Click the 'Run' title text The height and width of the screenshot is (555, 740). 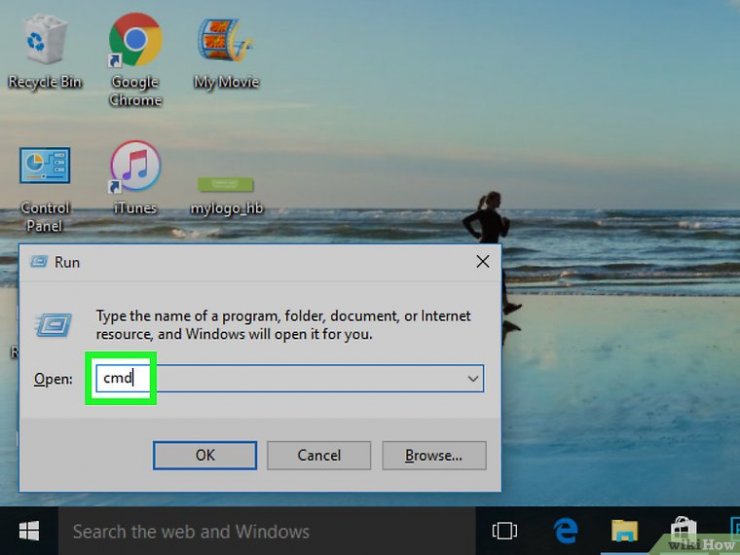(67, 262)
